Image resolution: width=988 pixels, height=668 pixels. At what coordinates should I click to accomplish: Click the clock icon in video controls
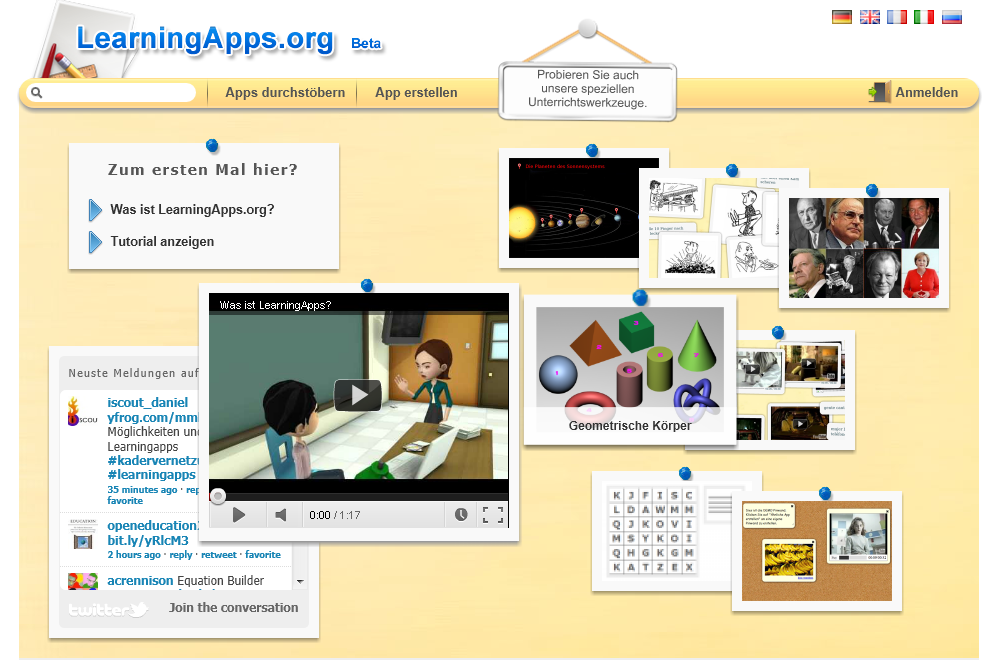click(x=460, y=515)
